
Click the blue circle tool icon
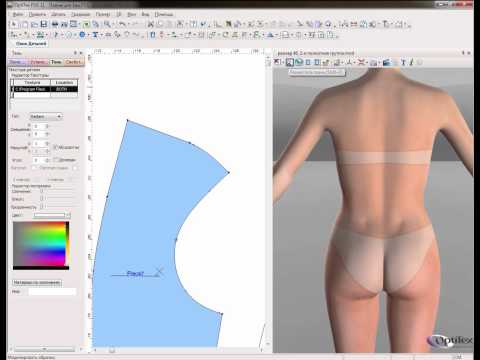pos(82,34)
